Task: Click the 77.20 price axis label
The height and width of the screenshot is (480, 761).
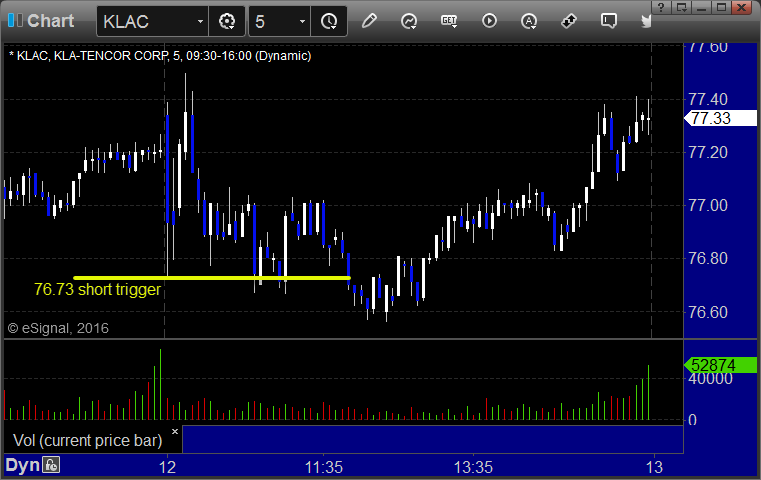Action: coord(708,152)
